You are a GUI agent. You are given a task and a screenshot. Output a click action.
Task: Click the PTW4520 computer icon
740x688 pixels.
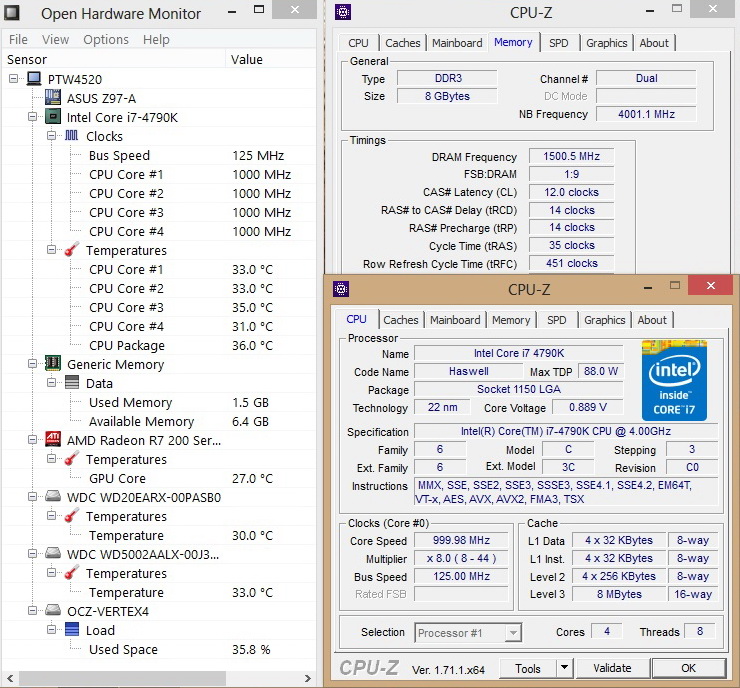click(34, 79)
